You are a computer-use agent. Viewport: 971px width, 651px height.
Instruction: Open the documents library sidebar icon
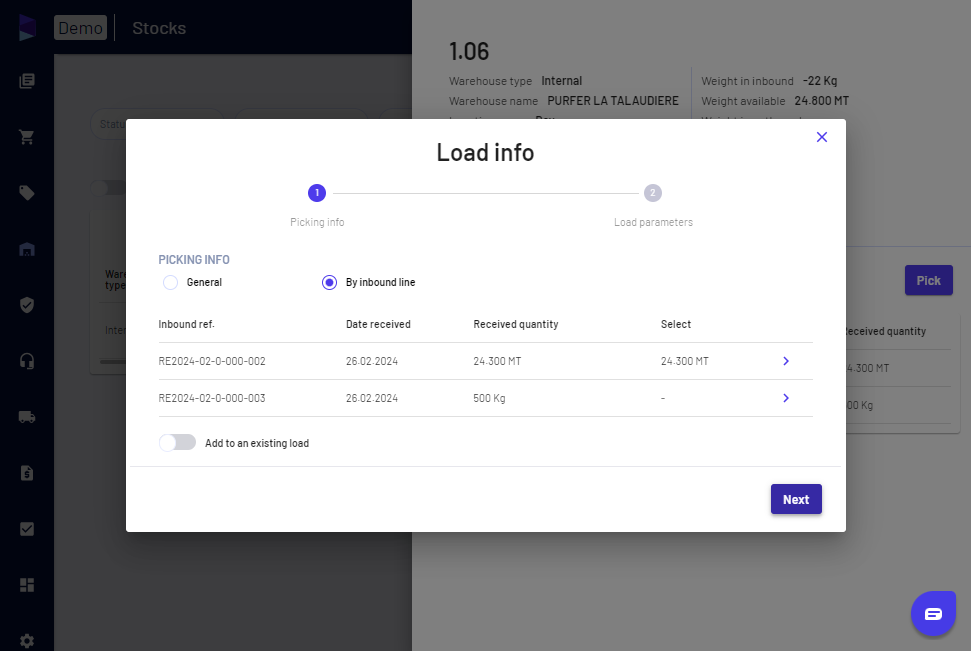pos(27,81)
